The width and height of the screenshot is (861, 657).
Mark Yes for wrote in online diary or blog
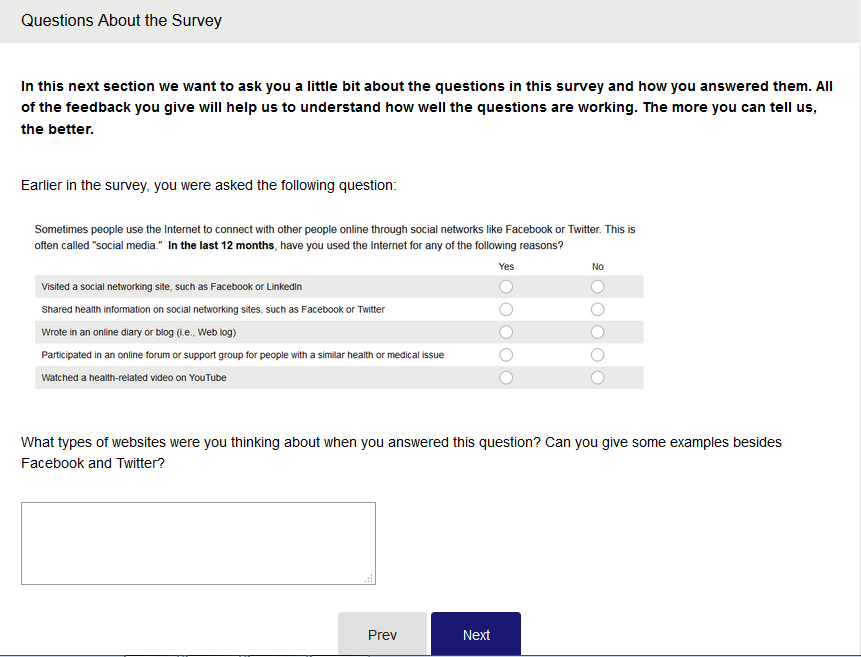506,332
